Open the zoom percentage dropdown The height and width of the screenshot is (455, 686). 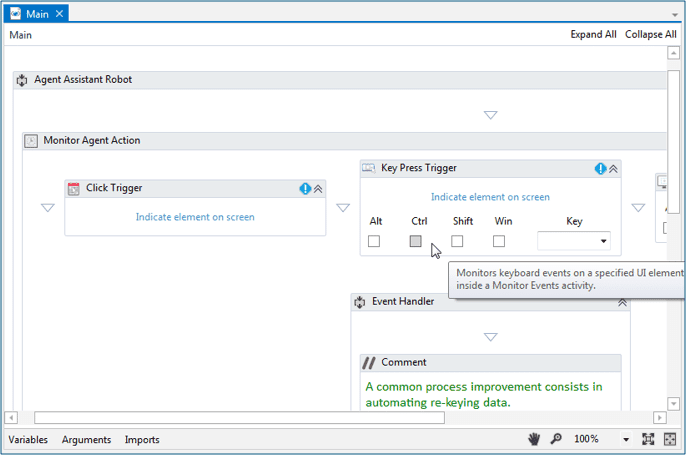point(626,440)
